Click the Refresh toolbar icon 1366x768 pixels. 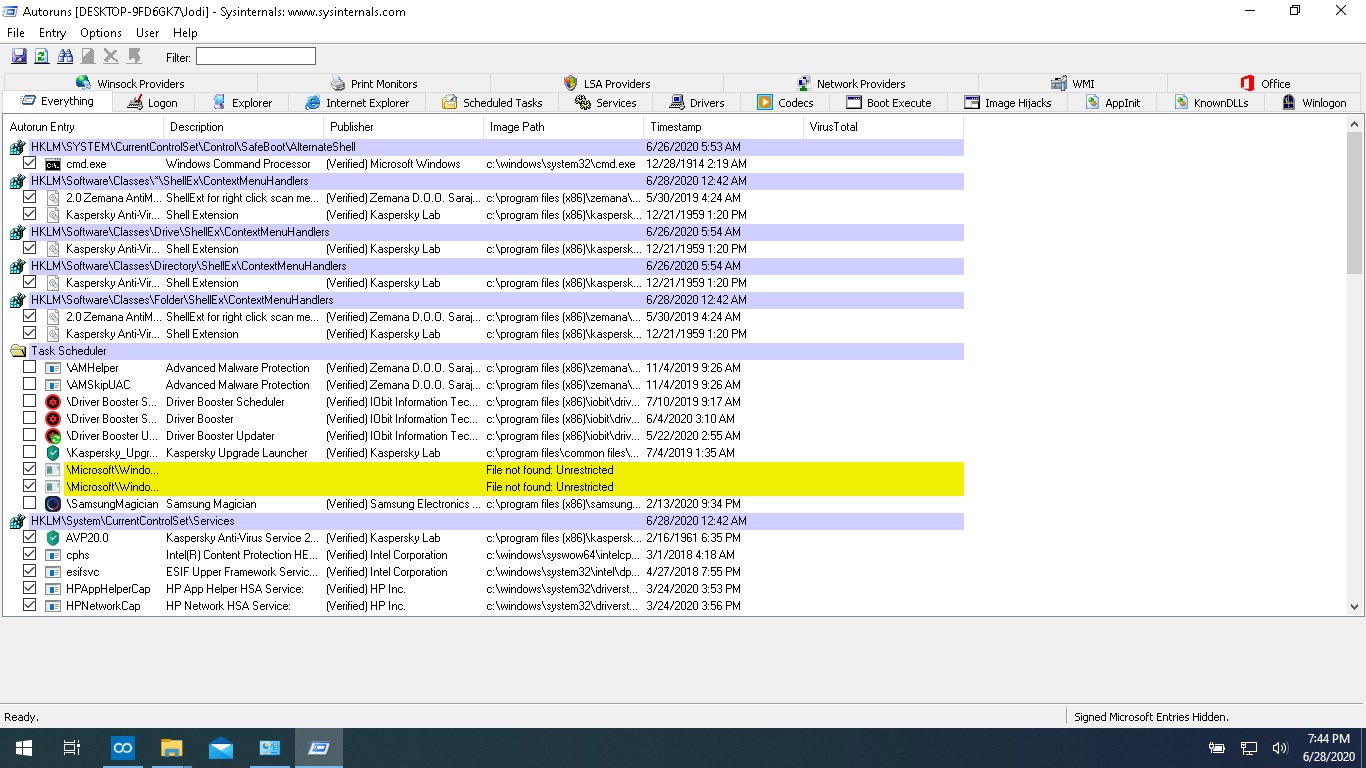click(x=42, y=57)
